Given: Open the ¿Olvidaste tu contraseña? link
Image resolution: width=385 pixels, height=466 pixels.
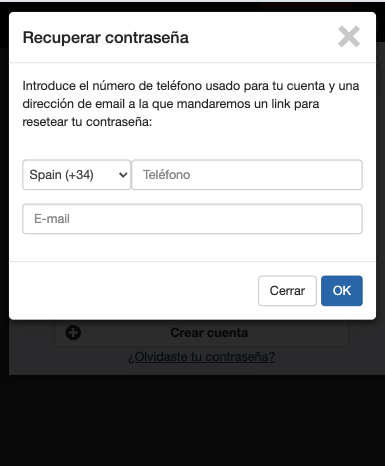Looking at the screenshot, I should click(202, 357).
